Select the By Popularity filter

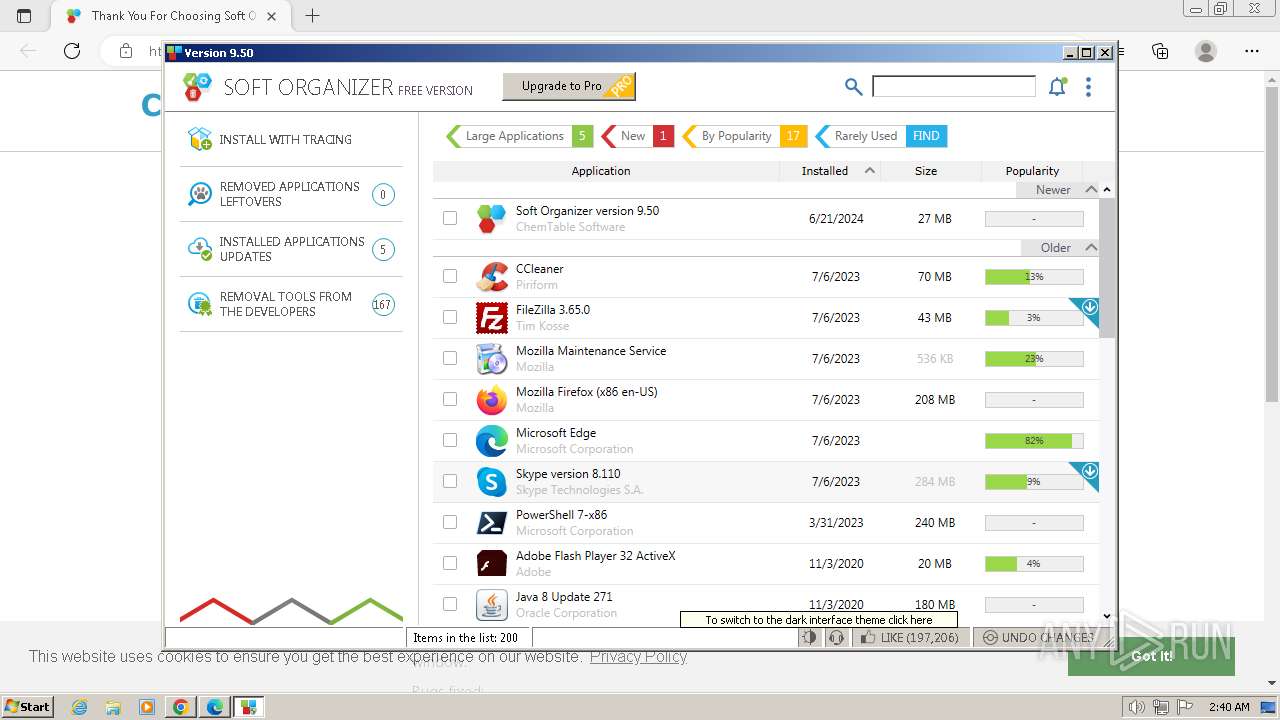click(x=744, y=136)
